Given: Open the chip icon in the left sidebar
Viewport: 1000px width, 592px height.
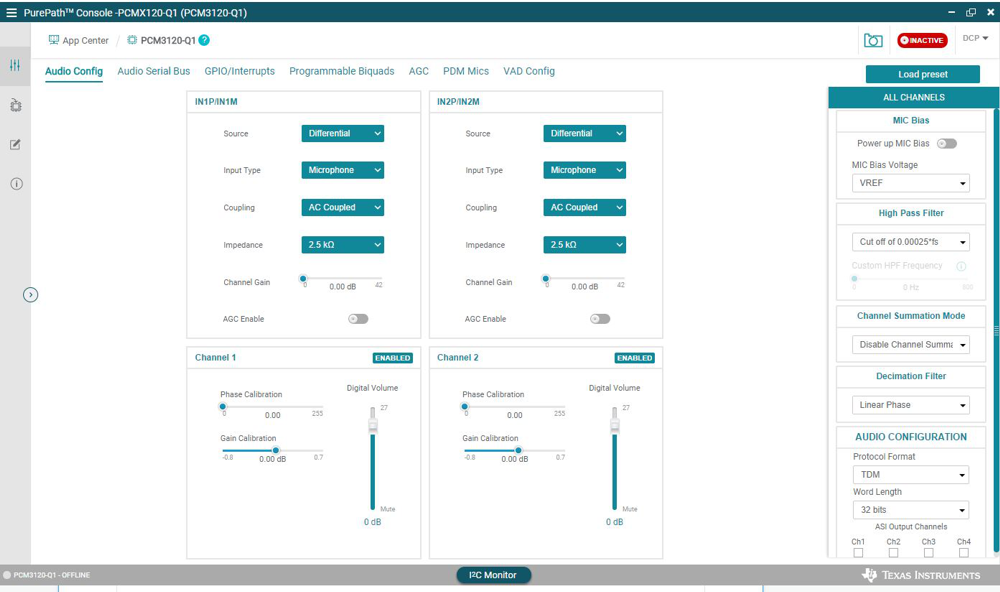Looking at the screenshot, I should (15, 105).
